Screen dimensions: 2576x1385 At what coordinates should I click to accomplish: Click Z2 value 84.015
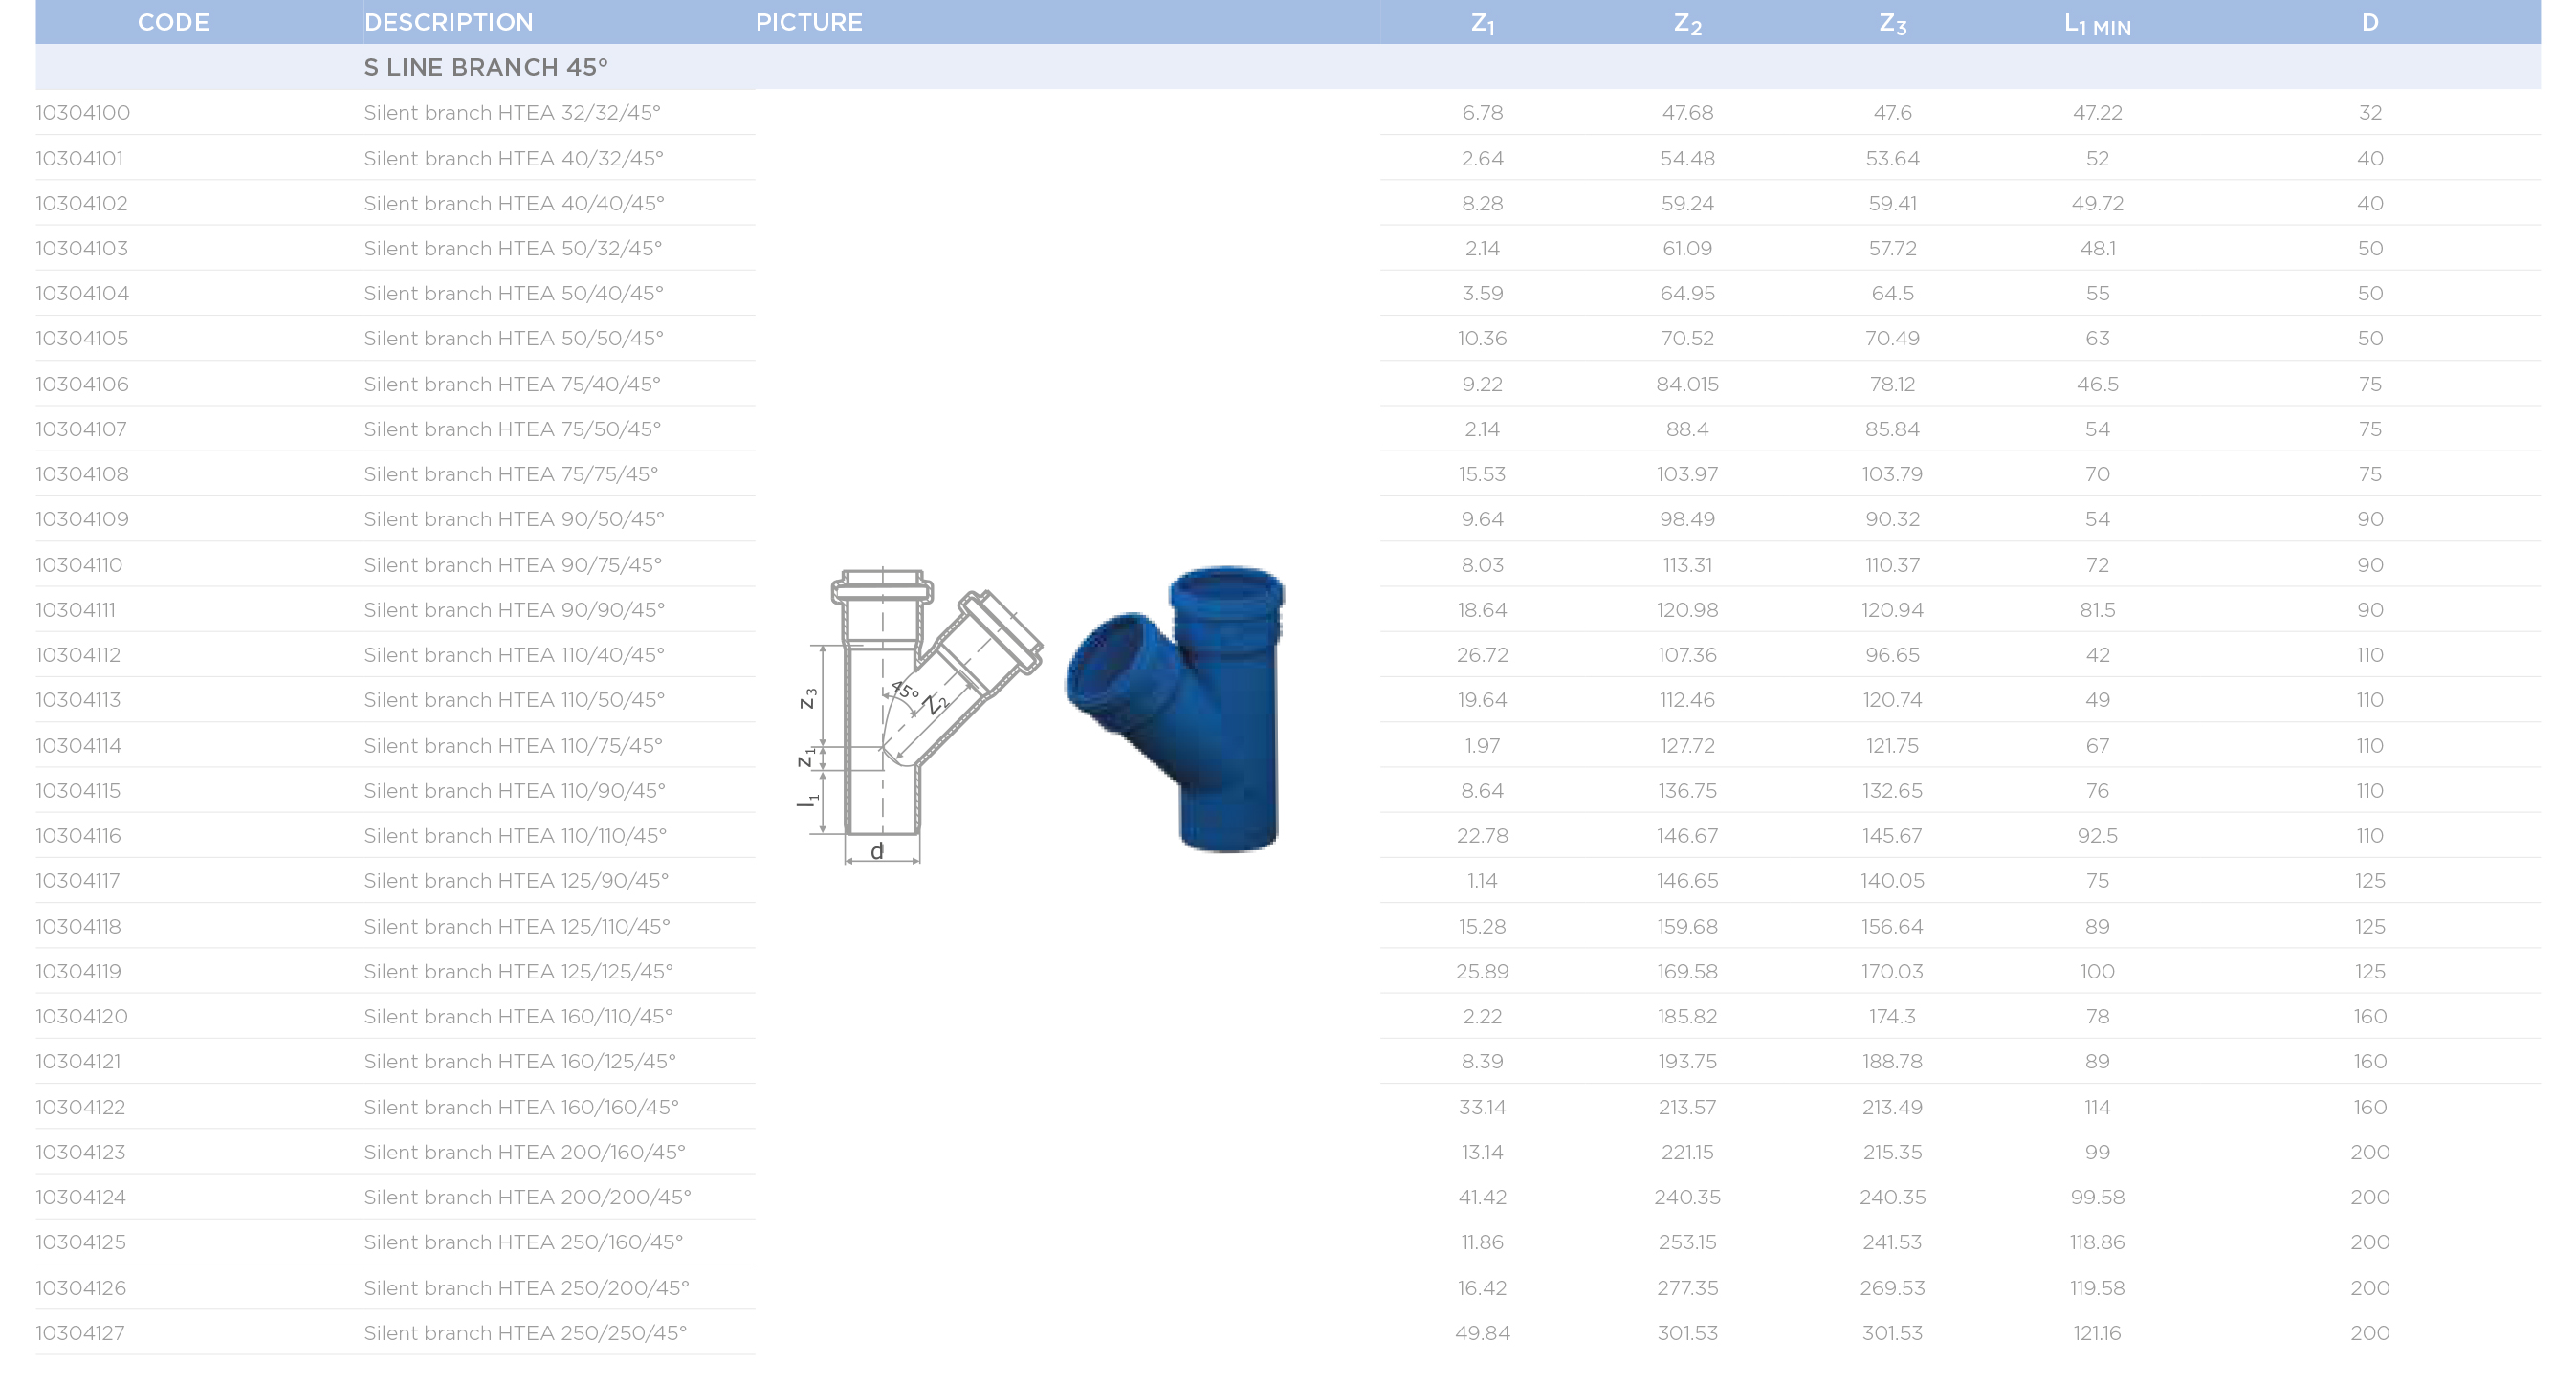[1687, 384]
